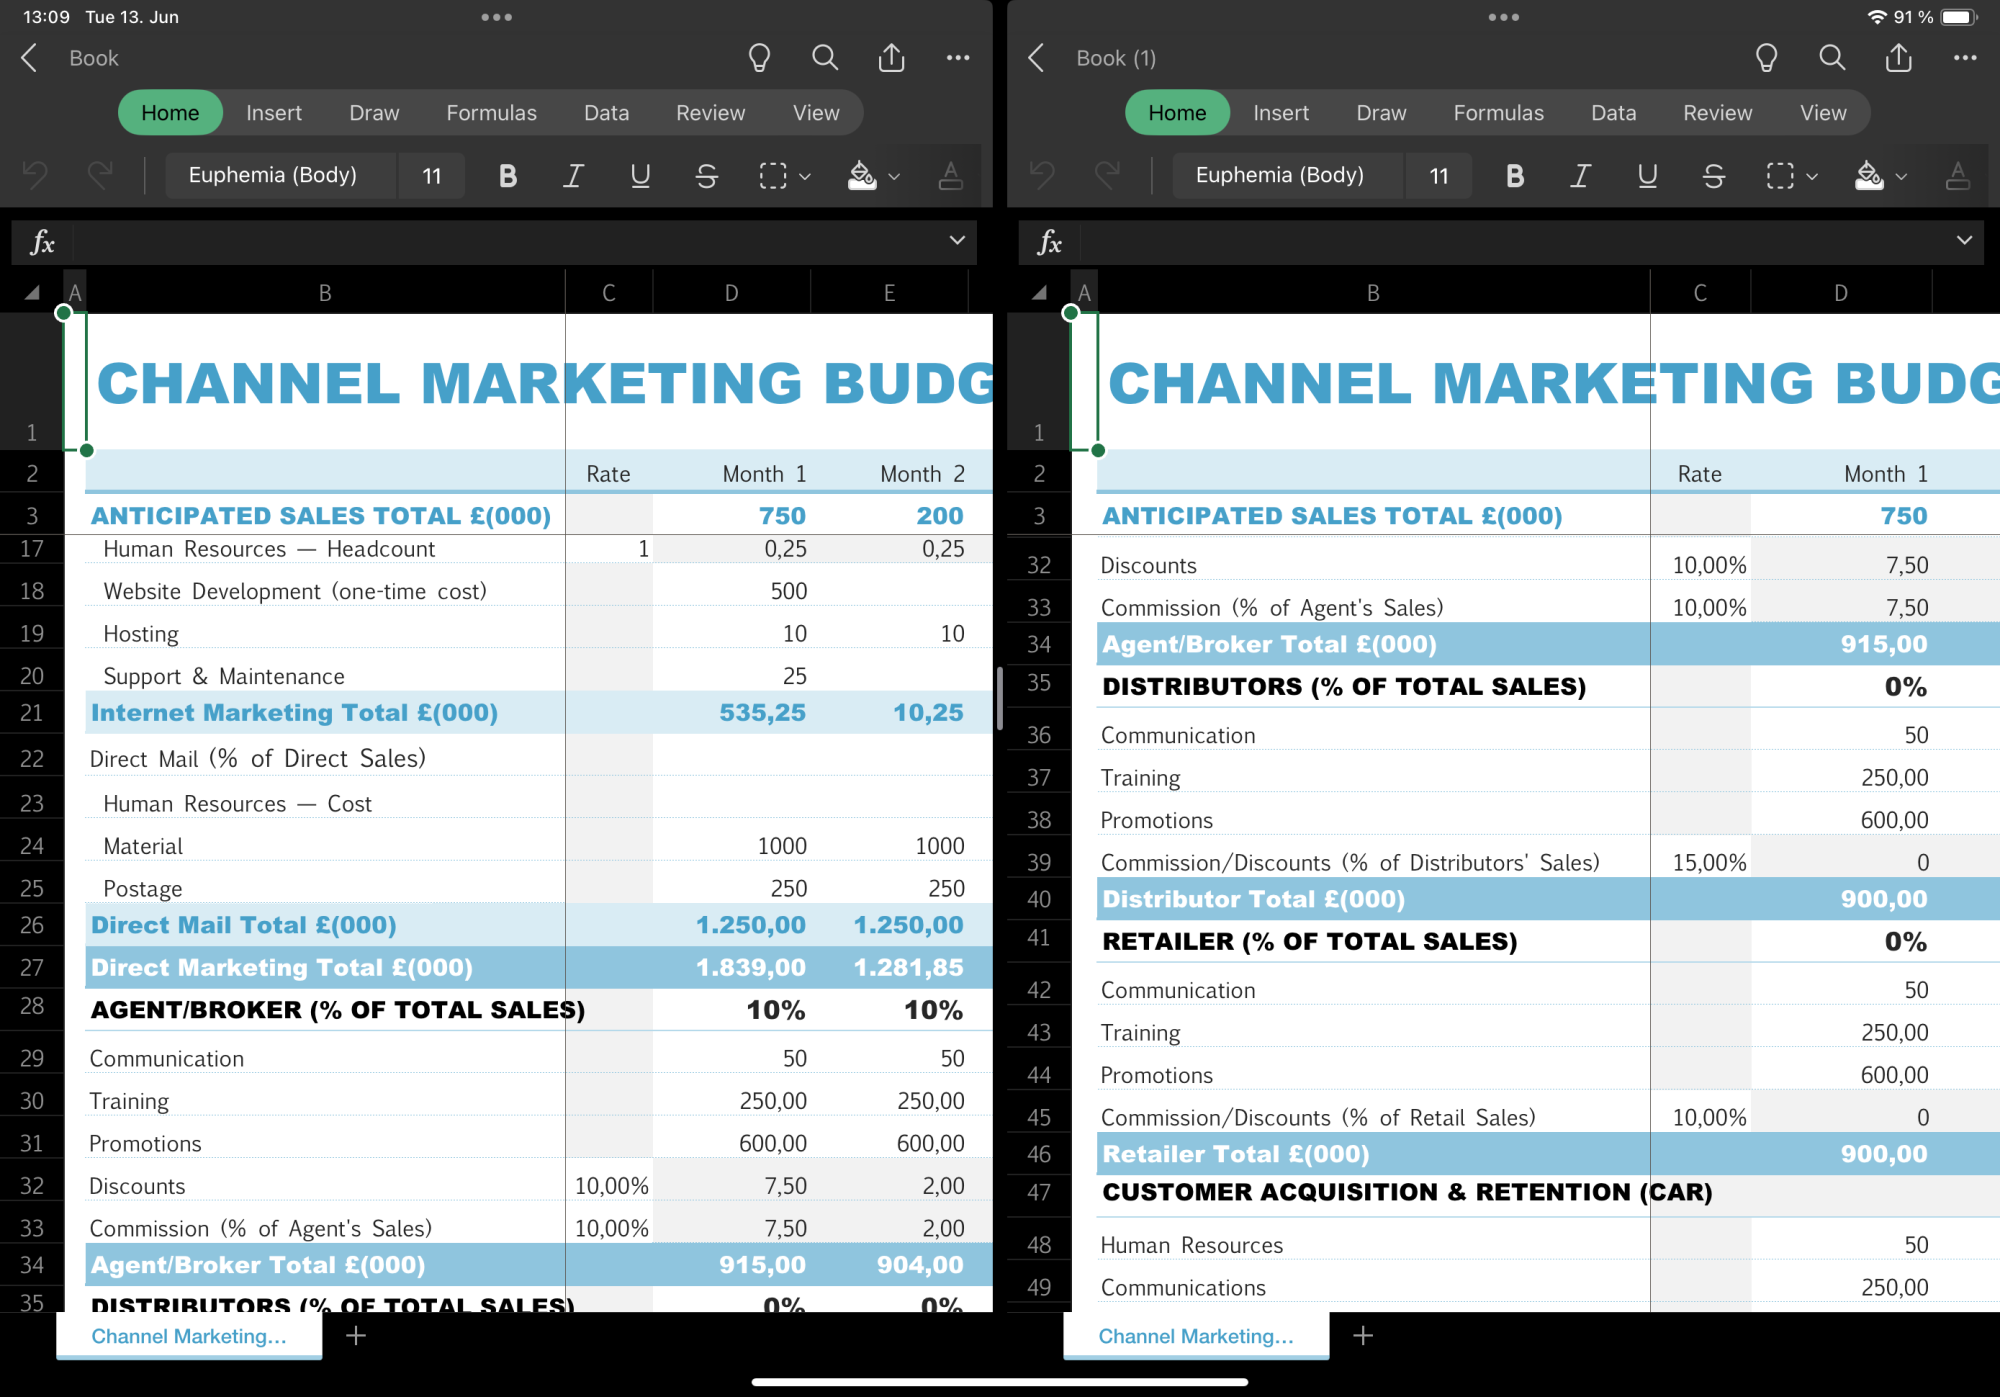Tap the select-all triangle in right sheet

(1039, 293)
